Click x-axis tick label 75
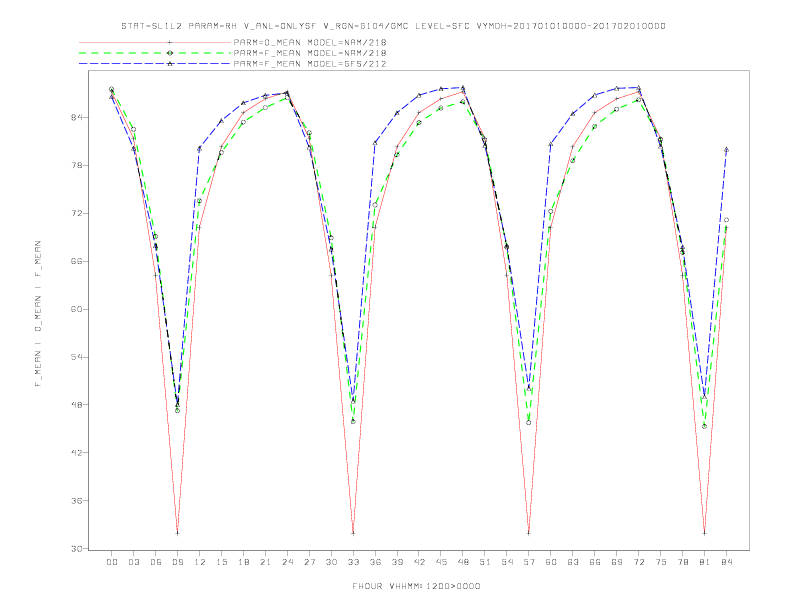This screenshot has height=612, width=792. pyautogui.click(x=661, y=562)
